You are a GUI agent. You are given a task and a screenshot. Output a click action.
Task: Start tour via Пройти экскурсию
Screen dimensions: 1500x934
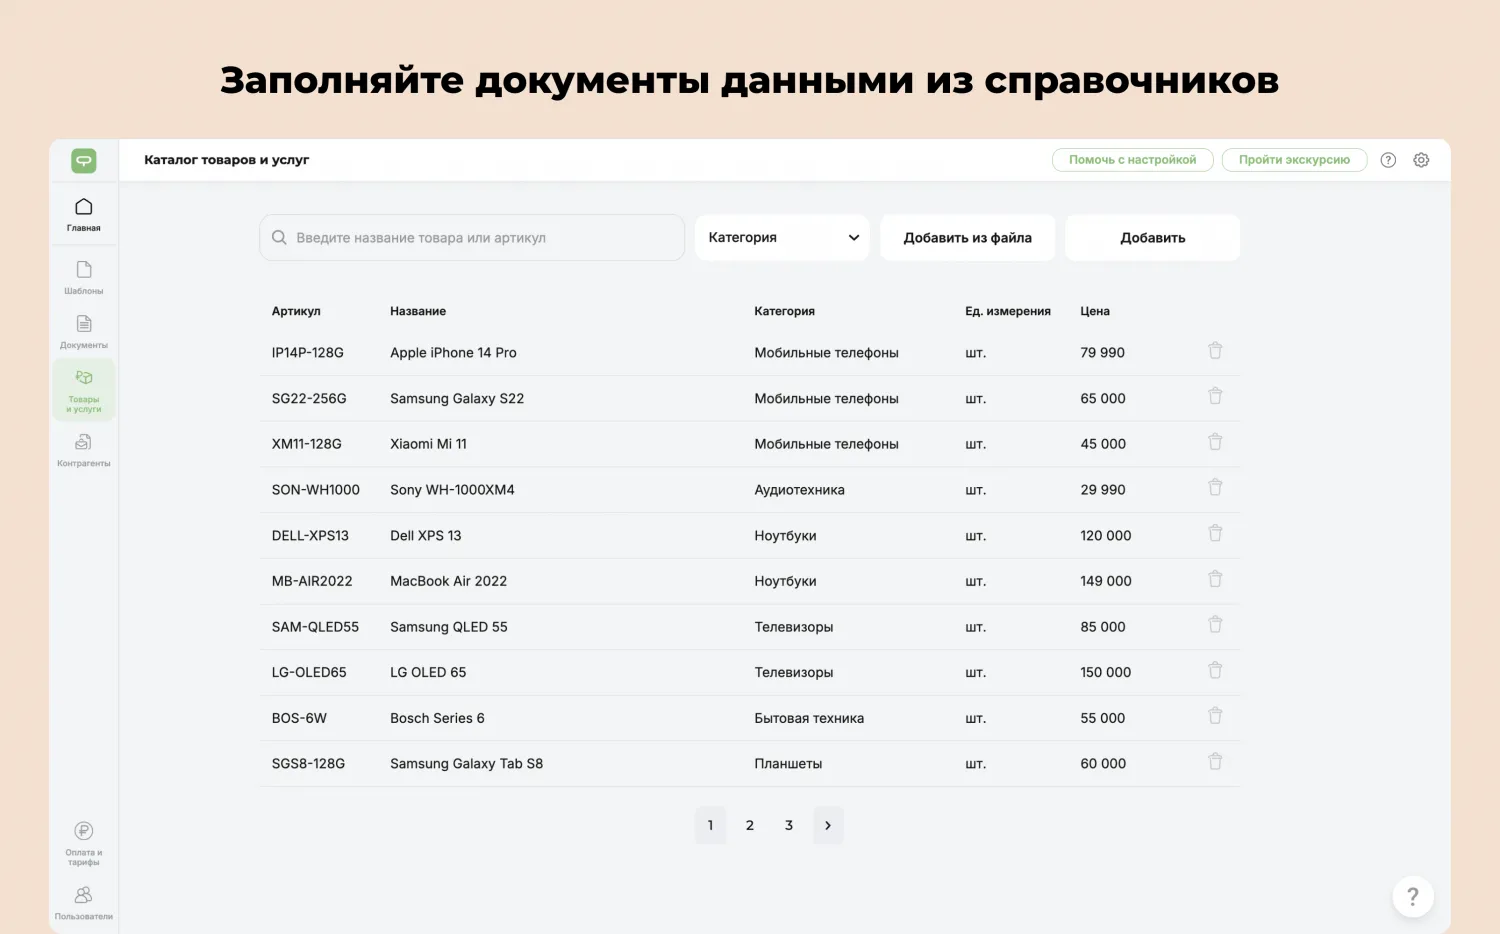click(1294, 160)
